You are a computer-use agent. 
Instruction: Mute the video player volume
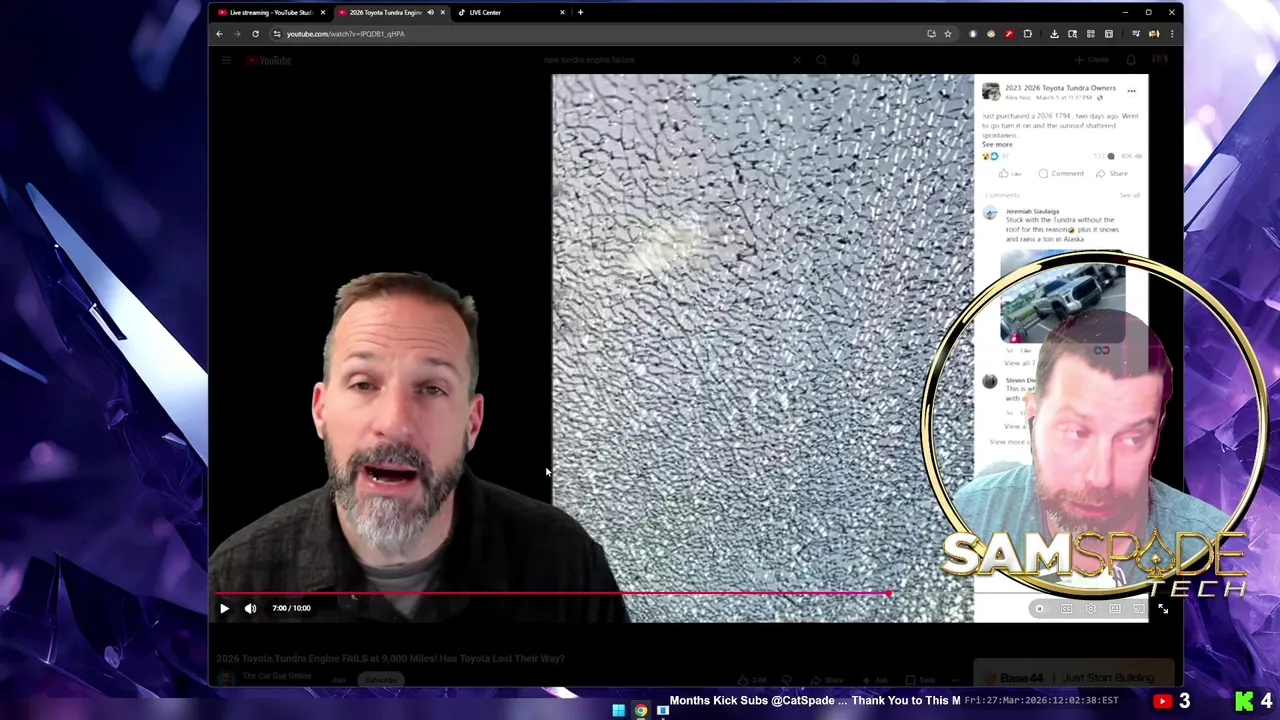click(250, 608)
